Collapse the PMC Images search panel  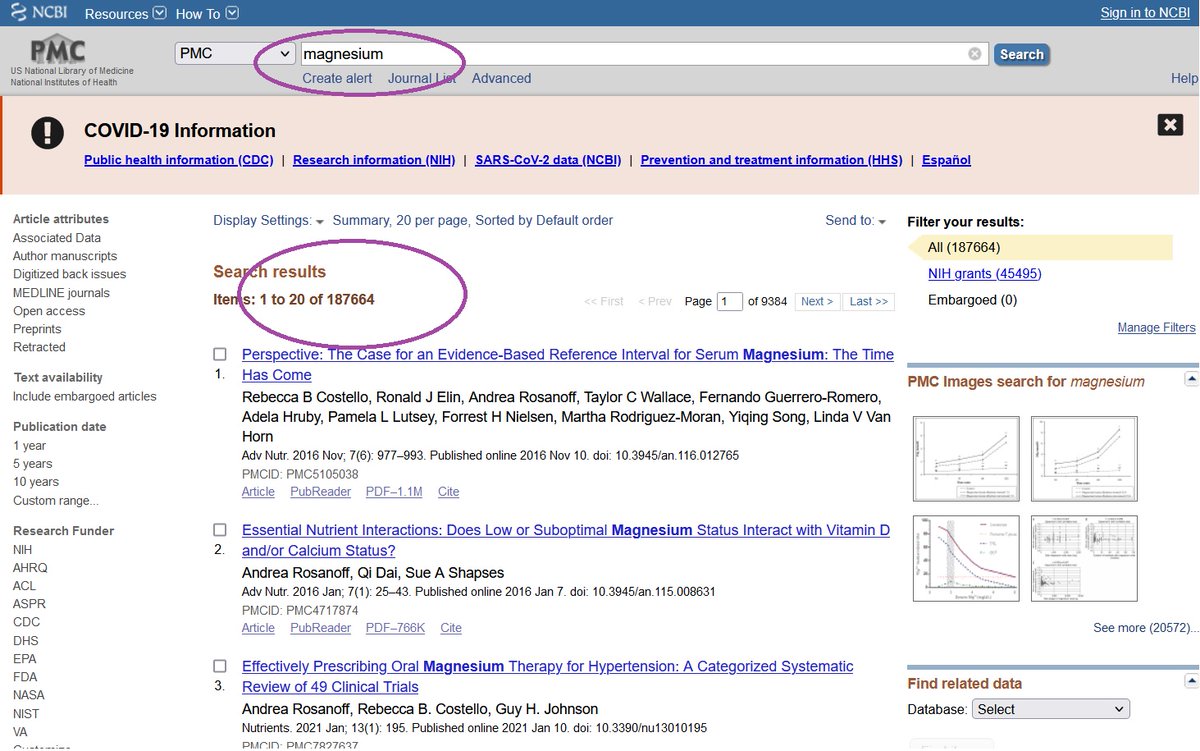click(1191, 379)
